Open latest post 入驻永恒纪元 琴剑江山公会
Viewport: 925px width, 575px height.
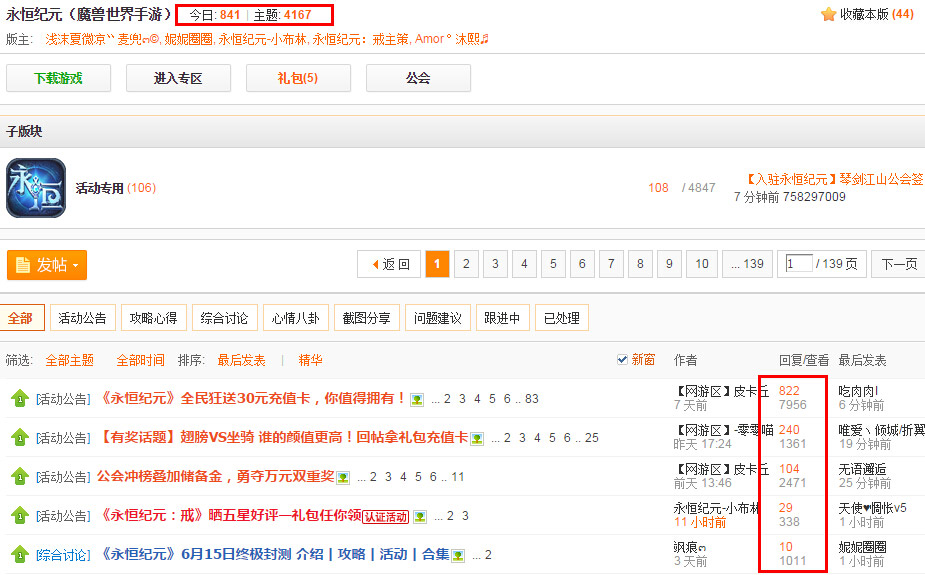832,179
